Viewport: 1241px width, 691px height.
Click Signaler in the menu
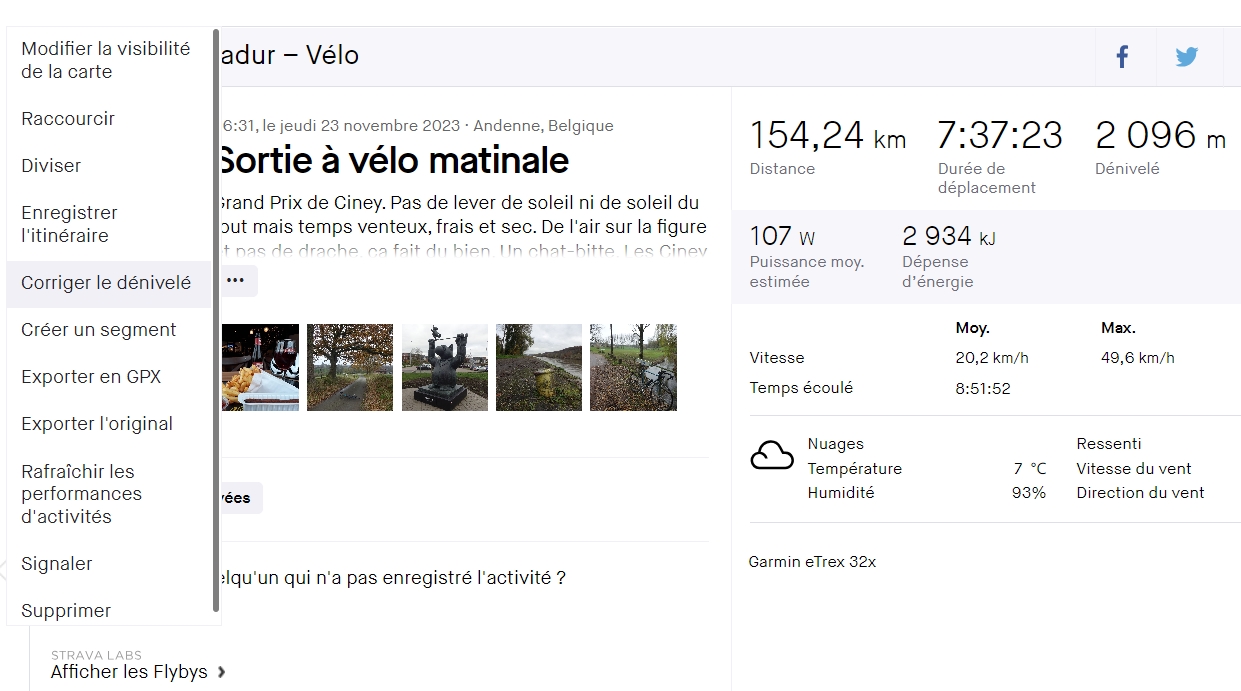tap(57, 564)
